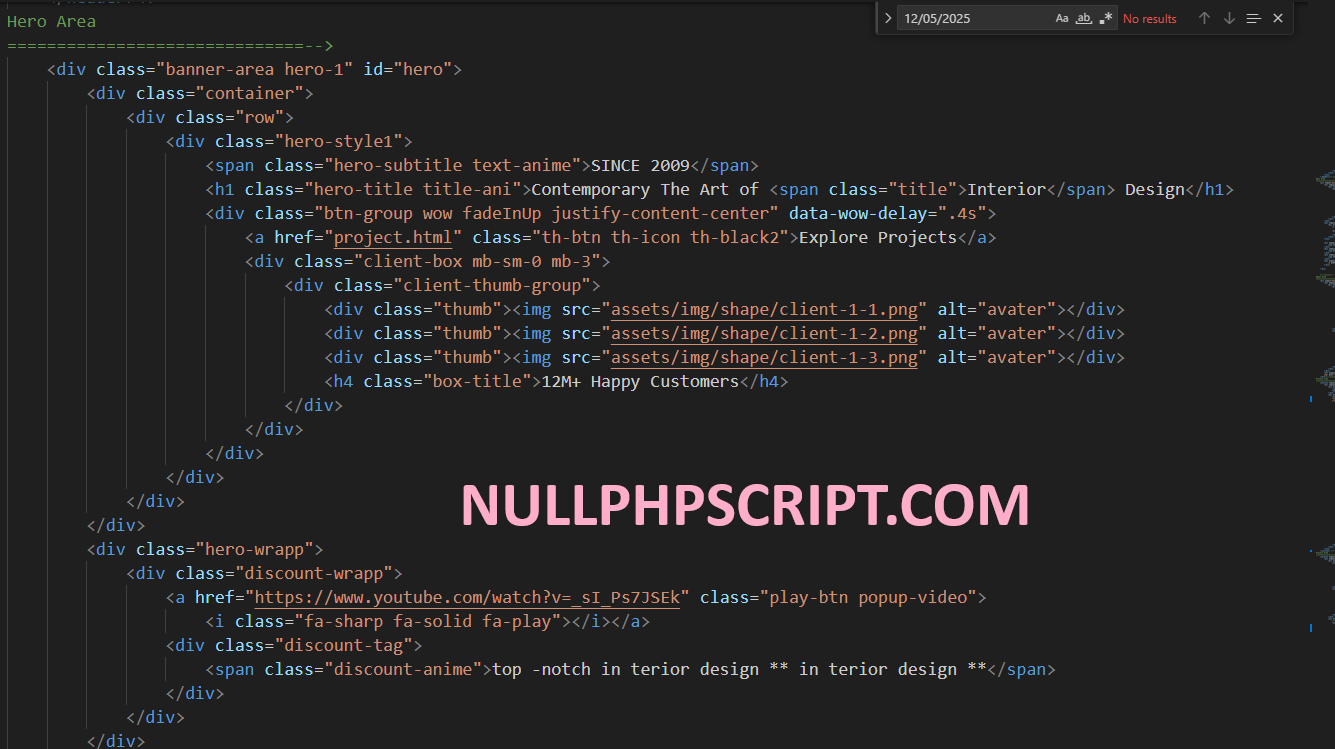Toggle Match Case (Aa) in find widget
This screenshot has width=1335, height=749.
tap(1062, 18)
